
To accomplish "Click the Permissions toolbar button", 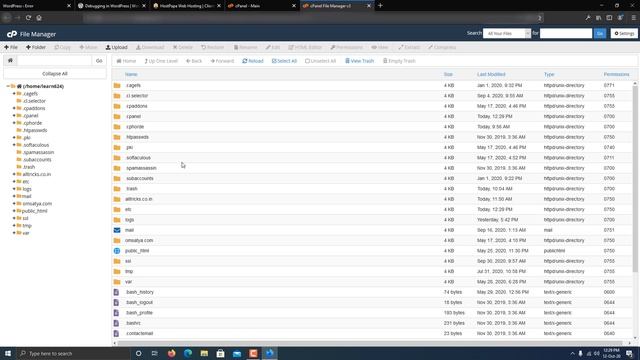I will (x=347, y=47).
